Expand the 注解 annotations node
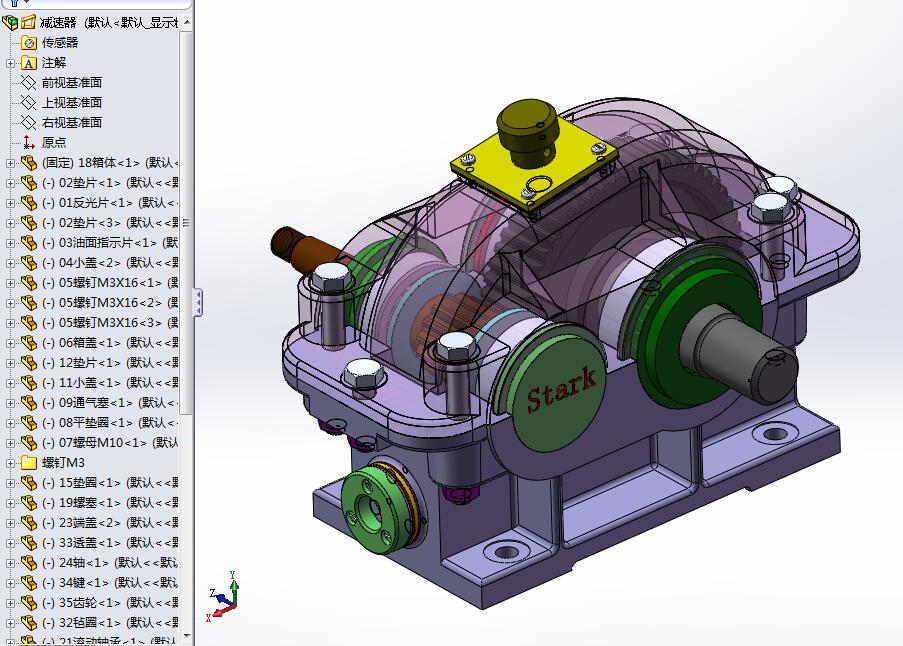The width and height of the screenshot is (903, 646). 10,62
